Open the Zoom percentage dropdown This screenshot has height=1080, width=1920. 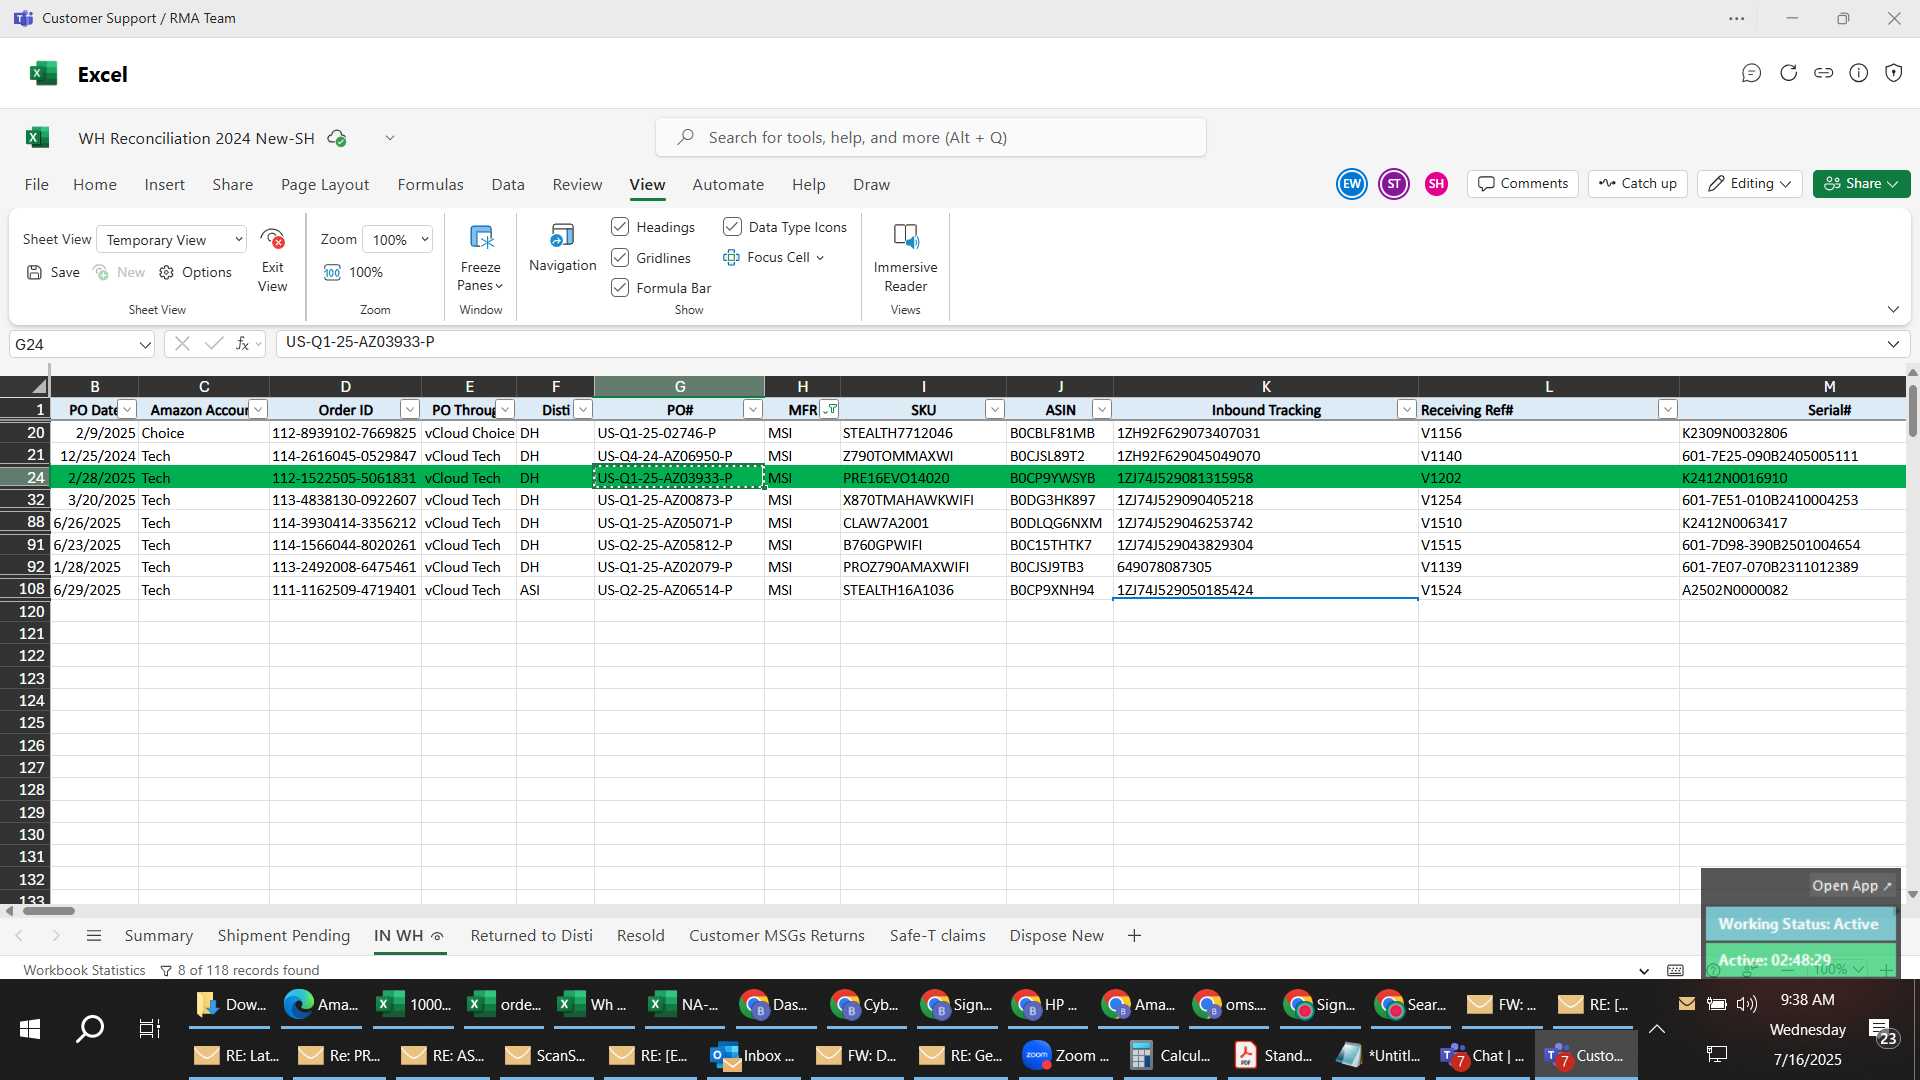click(397, 240)
